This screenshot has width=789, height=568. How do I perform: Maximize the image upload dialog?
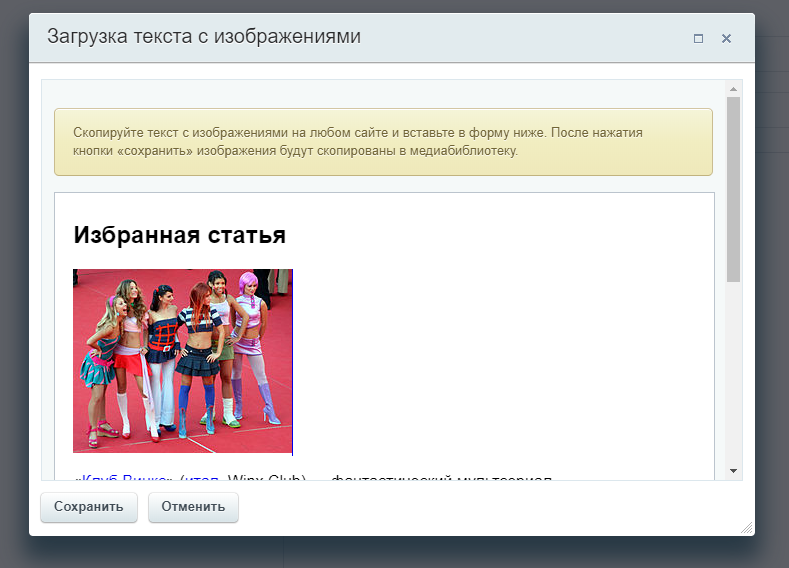(698, 38)
